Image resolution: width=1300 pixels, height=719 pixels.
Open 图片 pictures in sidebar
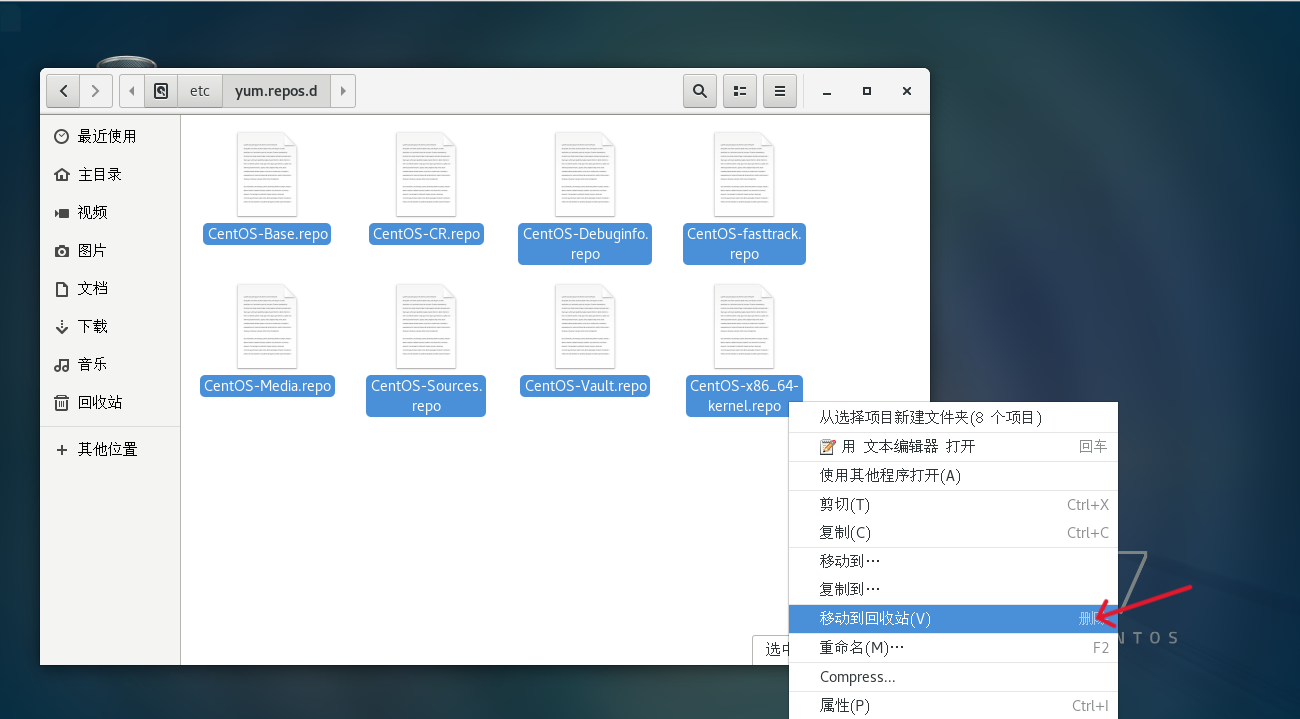[110, 250]
